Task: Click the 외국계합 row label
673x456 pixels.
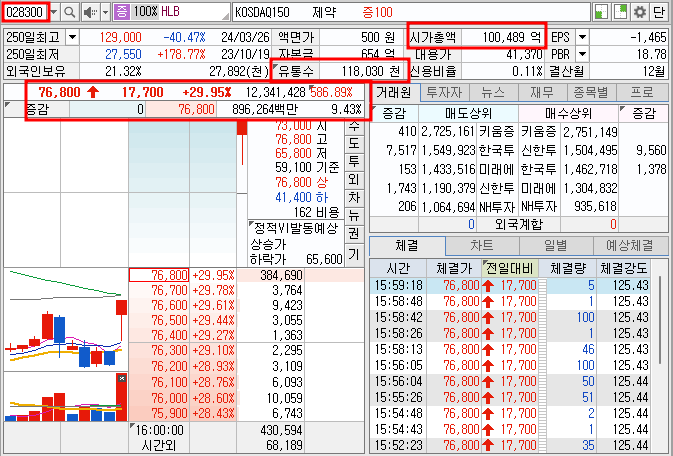Action: tap(518, 224)
